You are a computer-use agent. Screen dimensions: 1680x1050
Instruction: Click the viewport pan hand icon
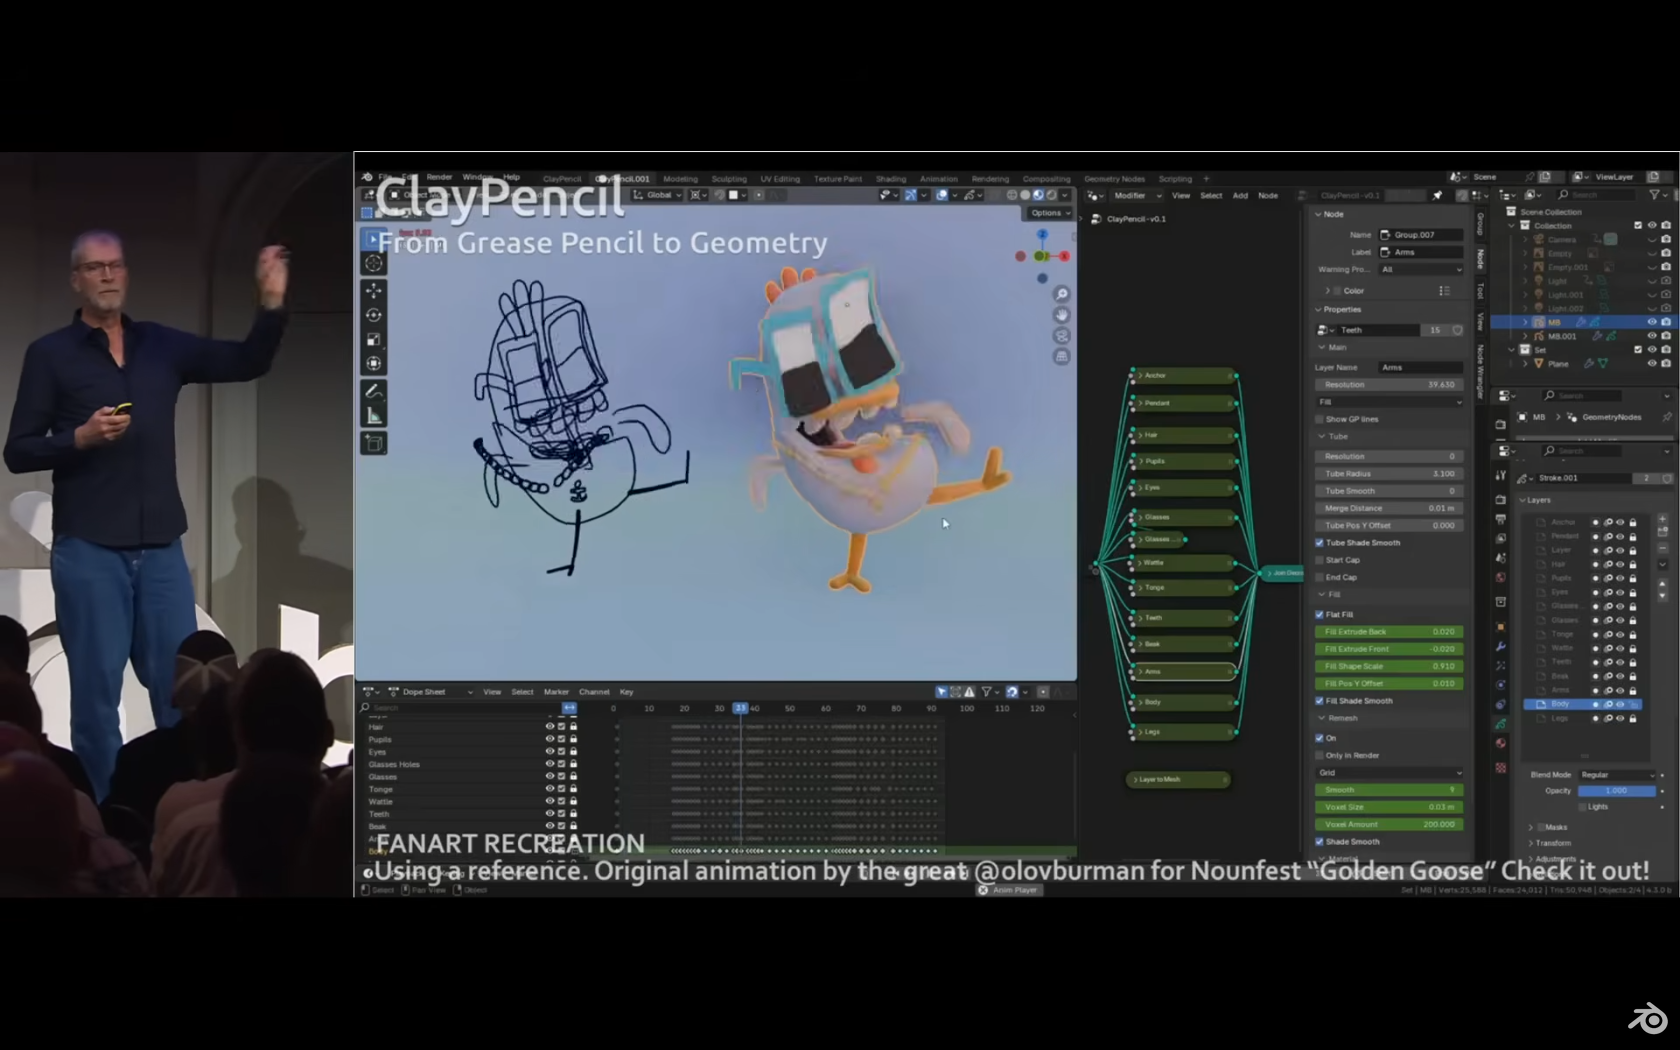tap(1062, 315)
